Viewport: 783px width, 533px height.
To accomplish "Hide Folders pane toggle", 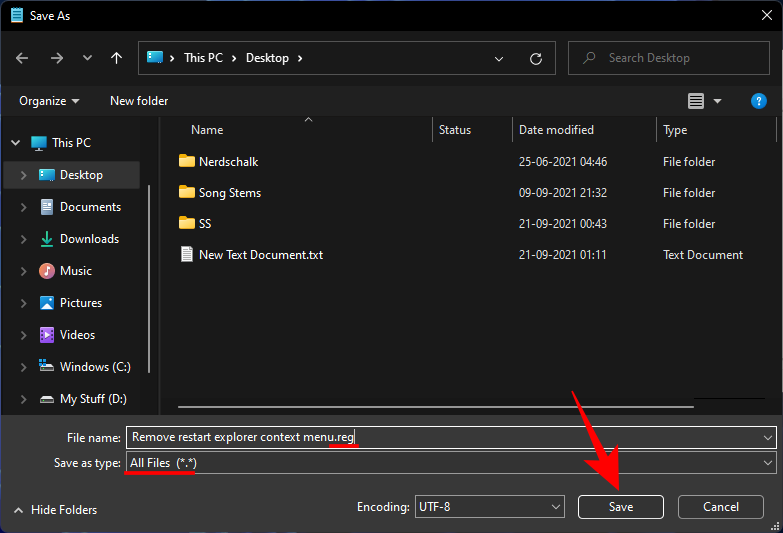I will pos(57,509).
